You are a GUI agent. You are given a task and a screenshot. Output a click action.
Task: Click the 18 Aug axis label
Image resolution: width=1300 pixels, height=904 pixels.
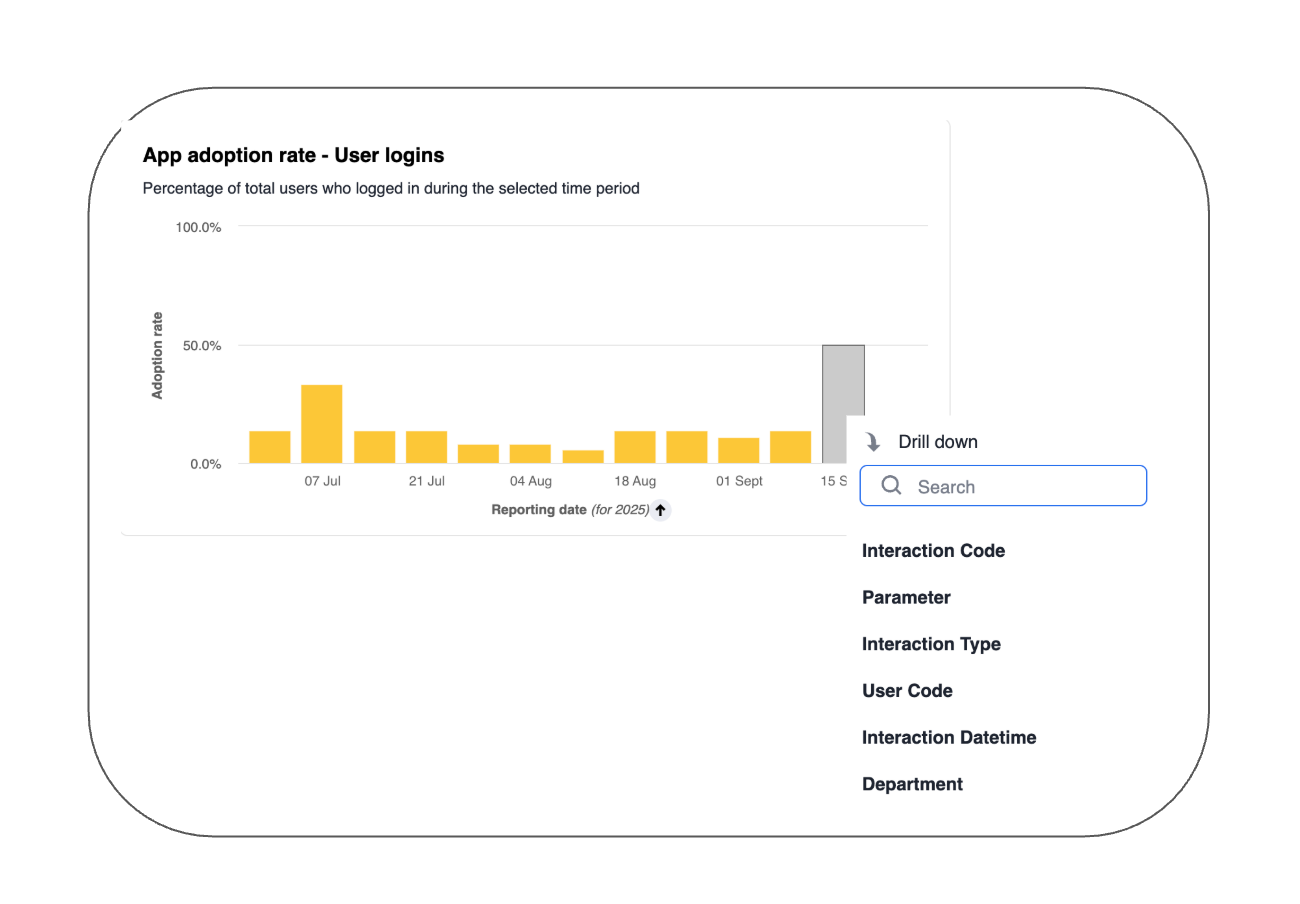coord(634,481)
